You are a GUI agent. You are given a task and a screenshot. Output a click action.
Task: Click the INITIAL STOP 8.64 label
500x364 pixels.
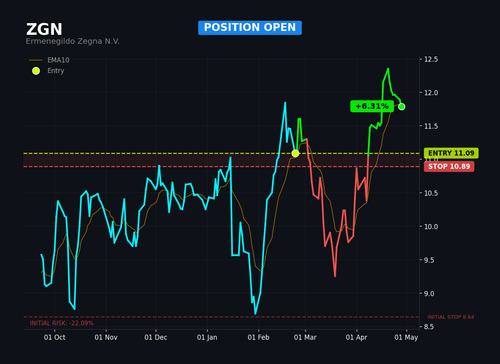tap(451, 317)
